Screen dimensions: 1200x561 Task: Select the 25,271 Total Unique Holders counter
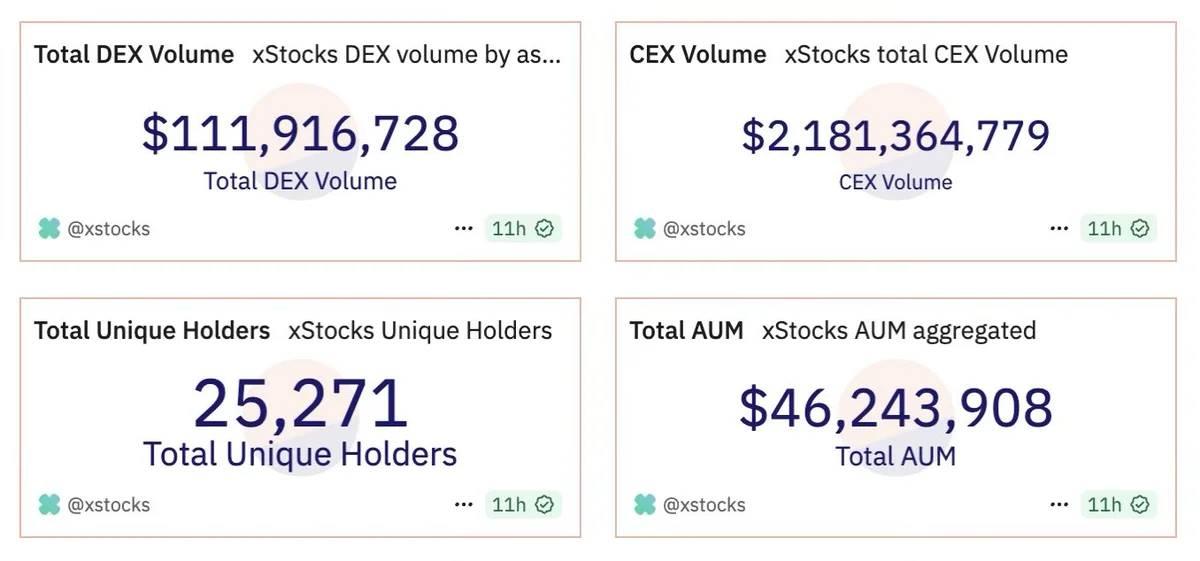(300, 404)
